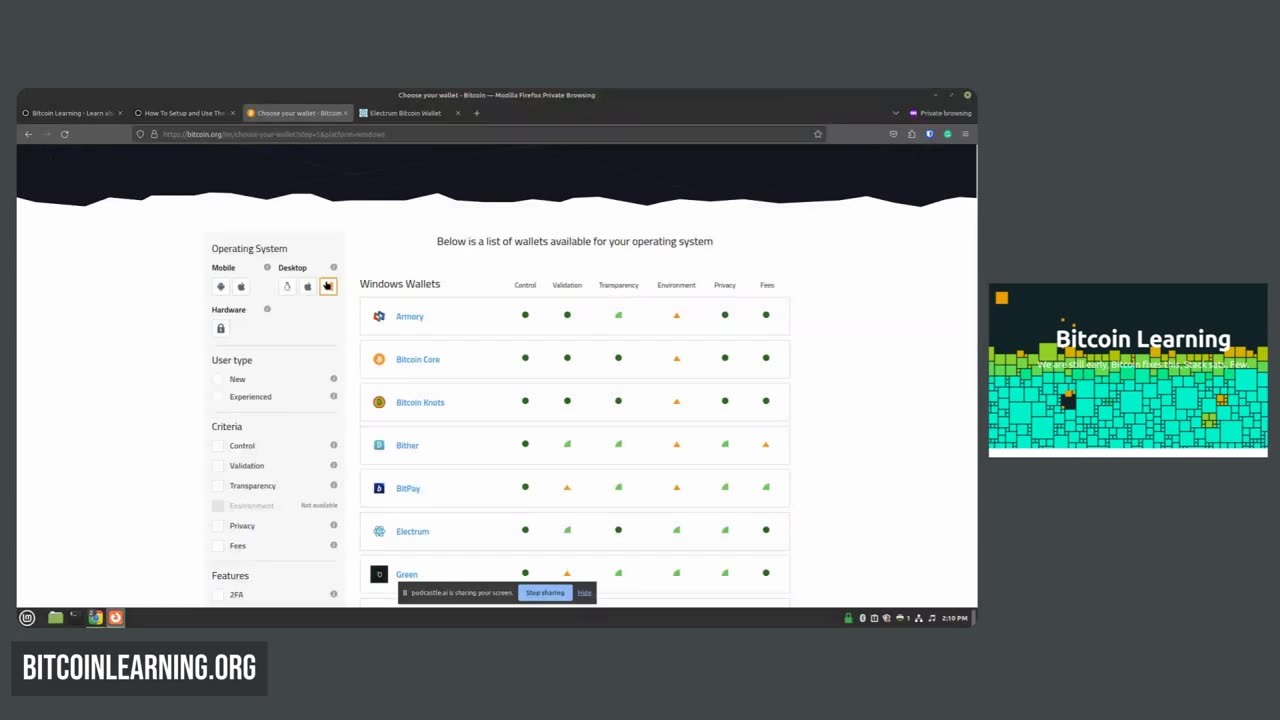The height and width of the screenshot is (720, 1280).
Task: Open the Bitcoin Knots wallet link
Action: pyautogui.click(x=420, y=402)
